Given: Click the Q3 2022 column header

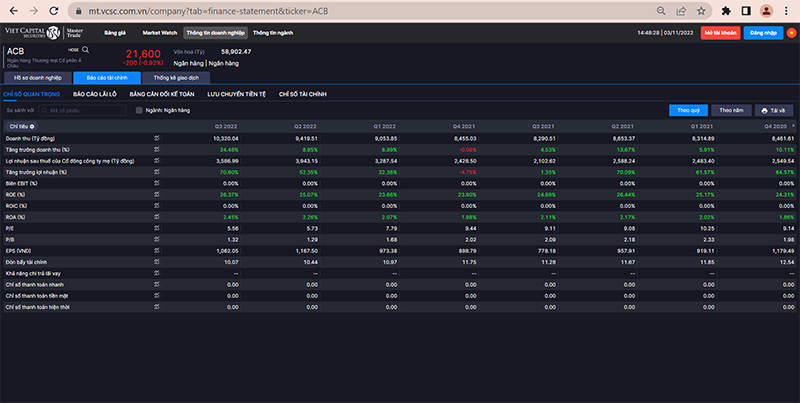Looking at the screenshot, I should [226, 126].
